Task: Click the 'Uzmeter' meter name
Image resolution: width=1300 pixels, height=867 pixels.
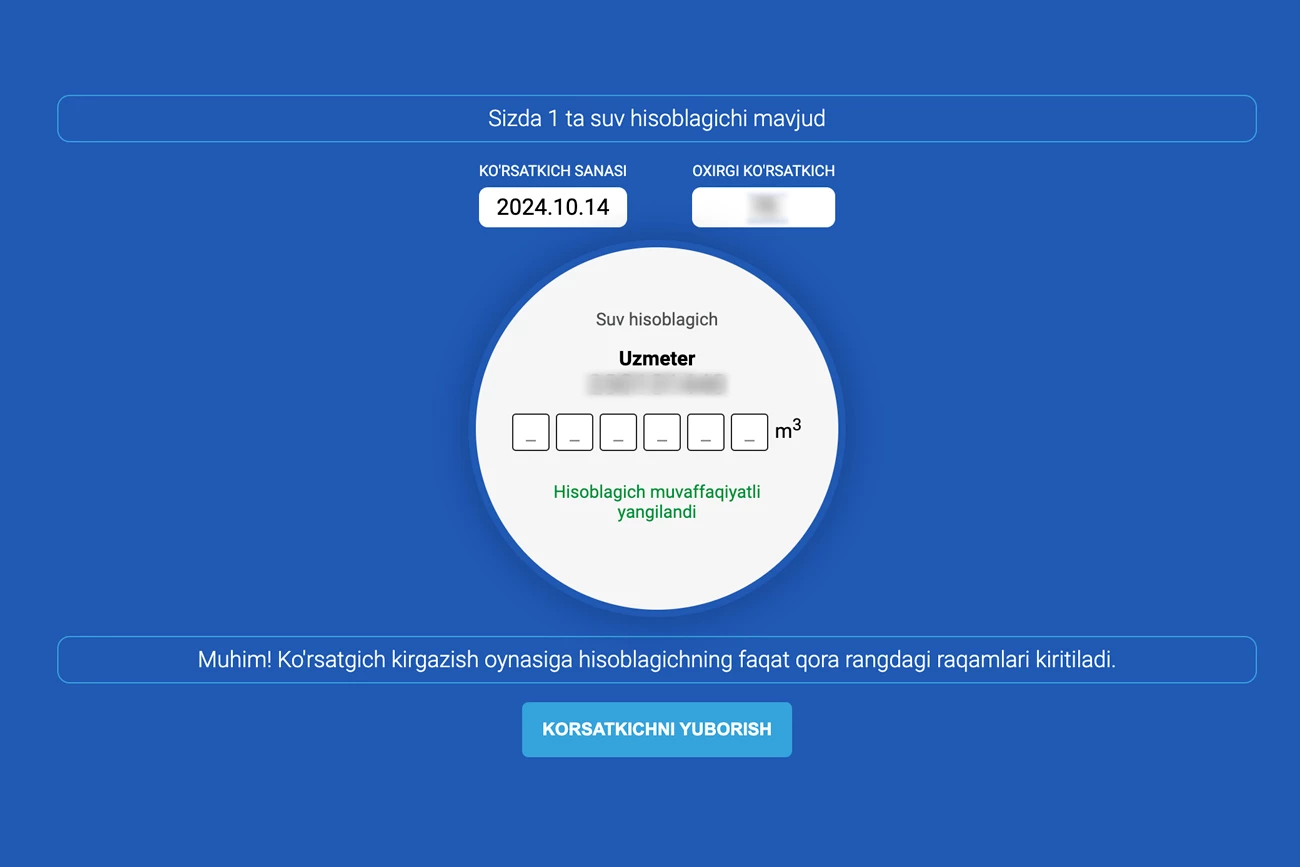Action: pyautogui.click(x=657, y=358)
